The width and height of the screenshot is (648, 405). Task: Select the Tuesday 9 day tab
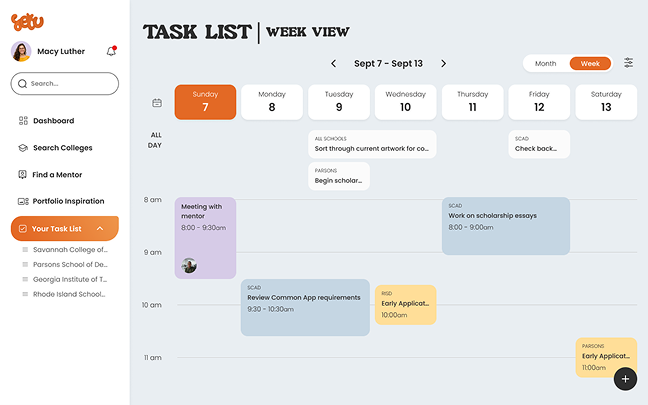tap(339, 102)
